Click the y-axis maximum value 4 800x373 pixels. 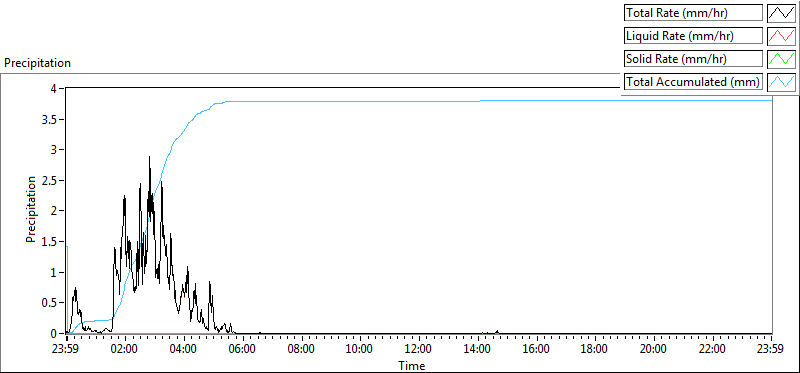click(59, 89)
